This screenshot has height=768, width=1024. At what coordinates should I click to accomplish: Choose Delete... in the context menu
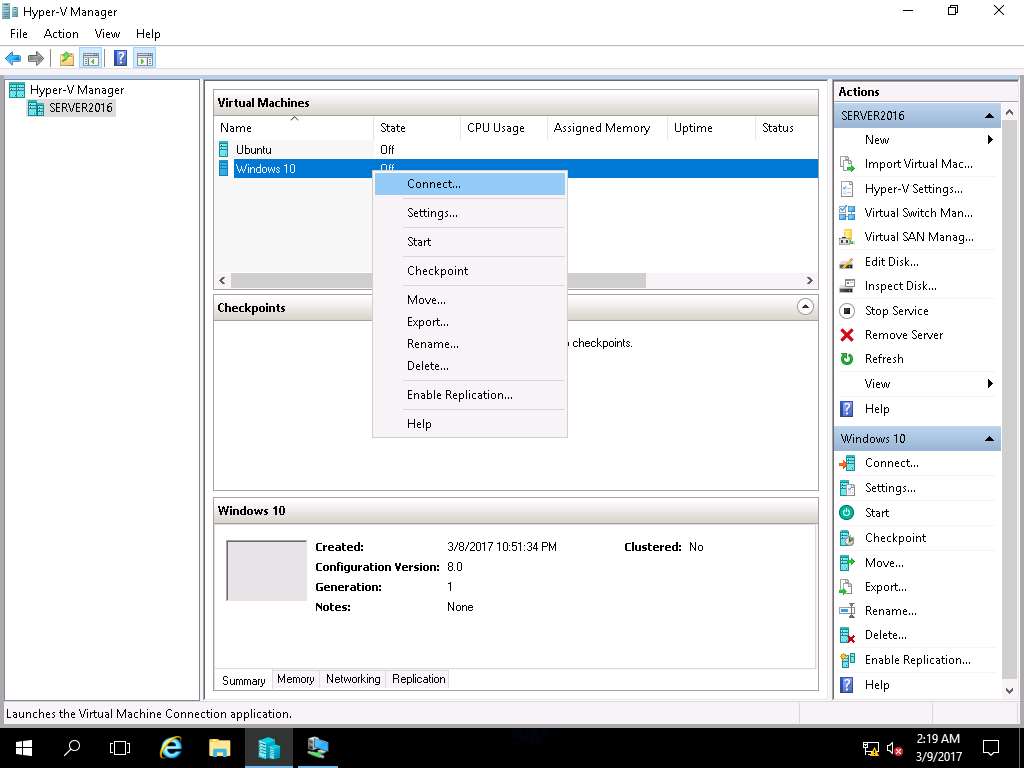coord(470,366)
